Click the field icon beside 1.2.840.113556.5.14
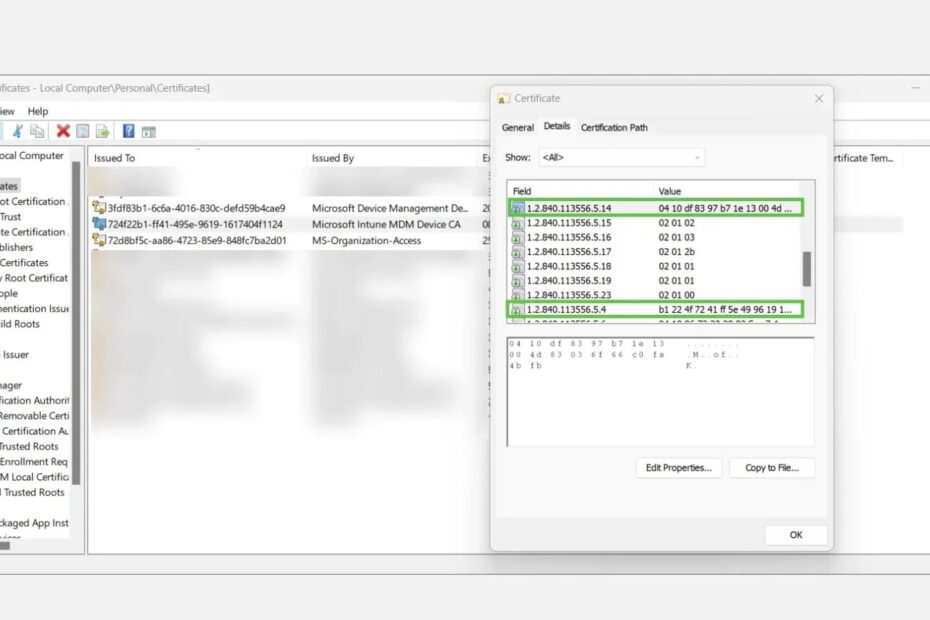930x620 pixels. (517, 209)
